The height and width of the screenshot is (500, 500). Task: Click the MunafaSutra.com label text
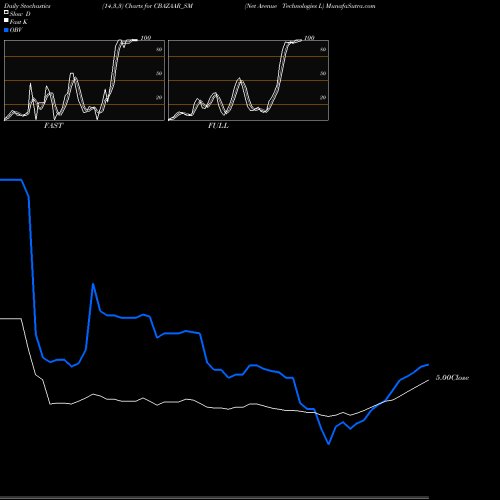[x=350, y=6]
